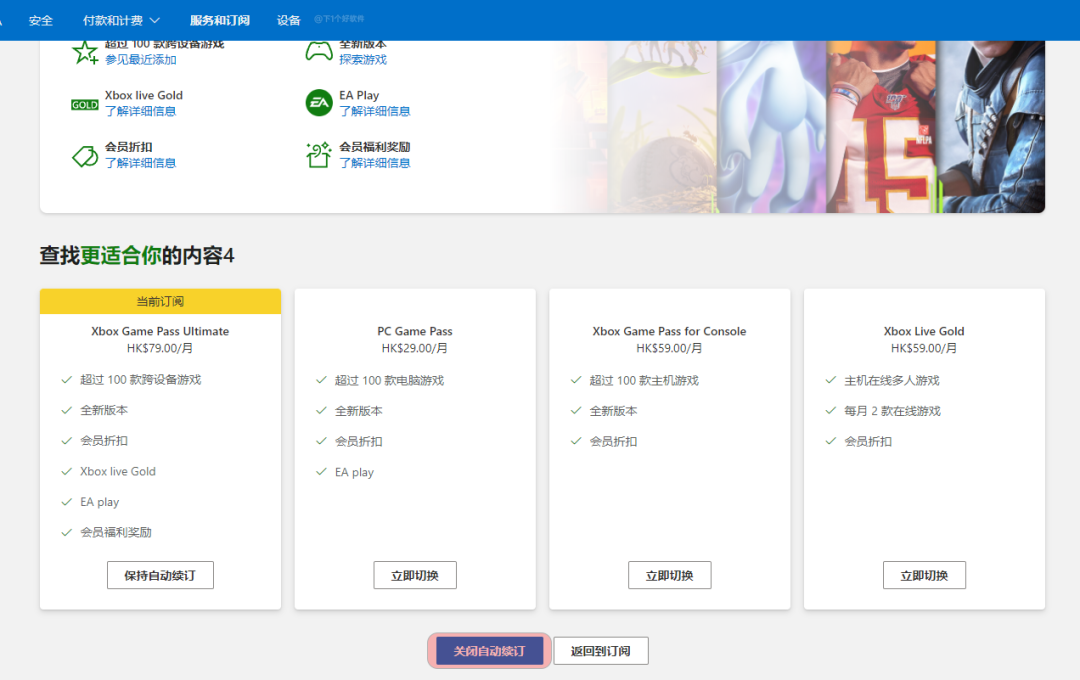The image size is (1080, 680).
Task: Click the football player game artwork
Action: [880, 127]
